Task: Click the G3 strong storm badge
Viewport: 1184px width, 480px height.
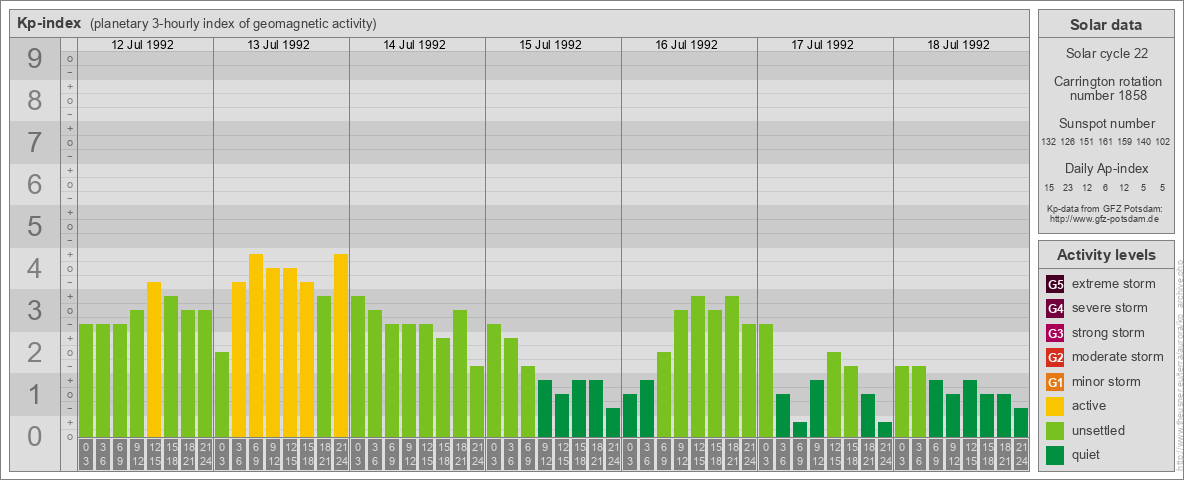Action: [1055, 333]
